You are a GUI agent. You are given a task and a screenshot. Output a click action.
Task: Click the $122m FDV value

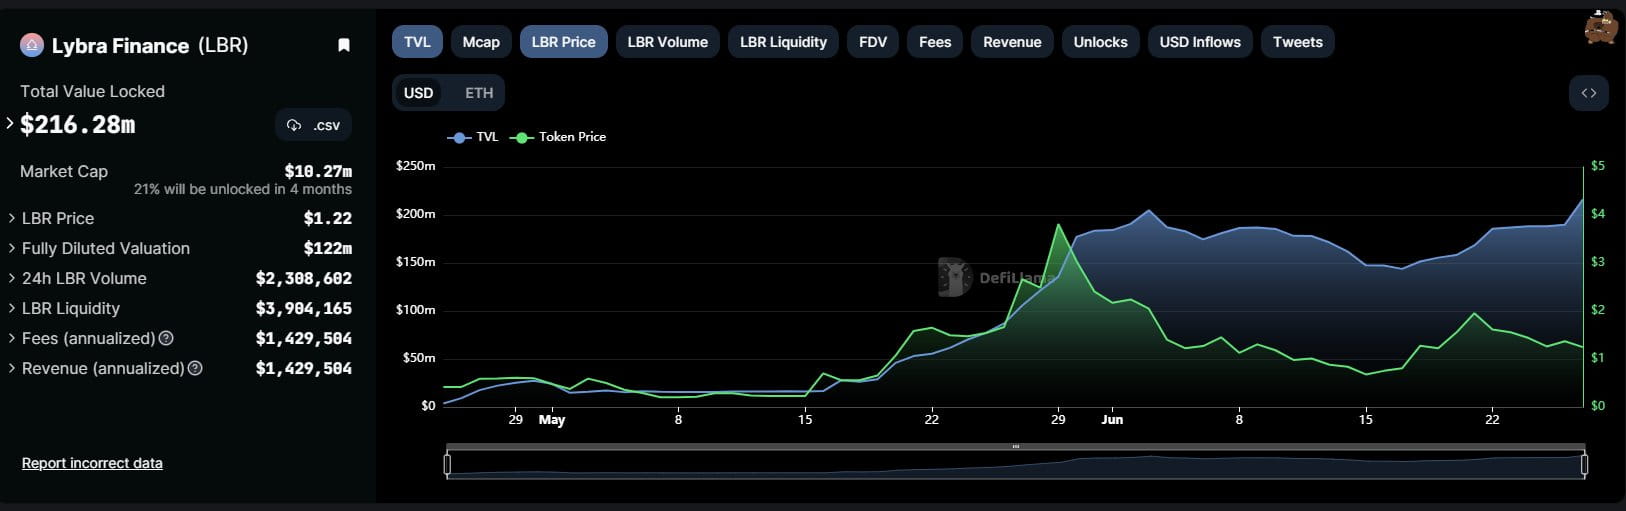point(328,248)
